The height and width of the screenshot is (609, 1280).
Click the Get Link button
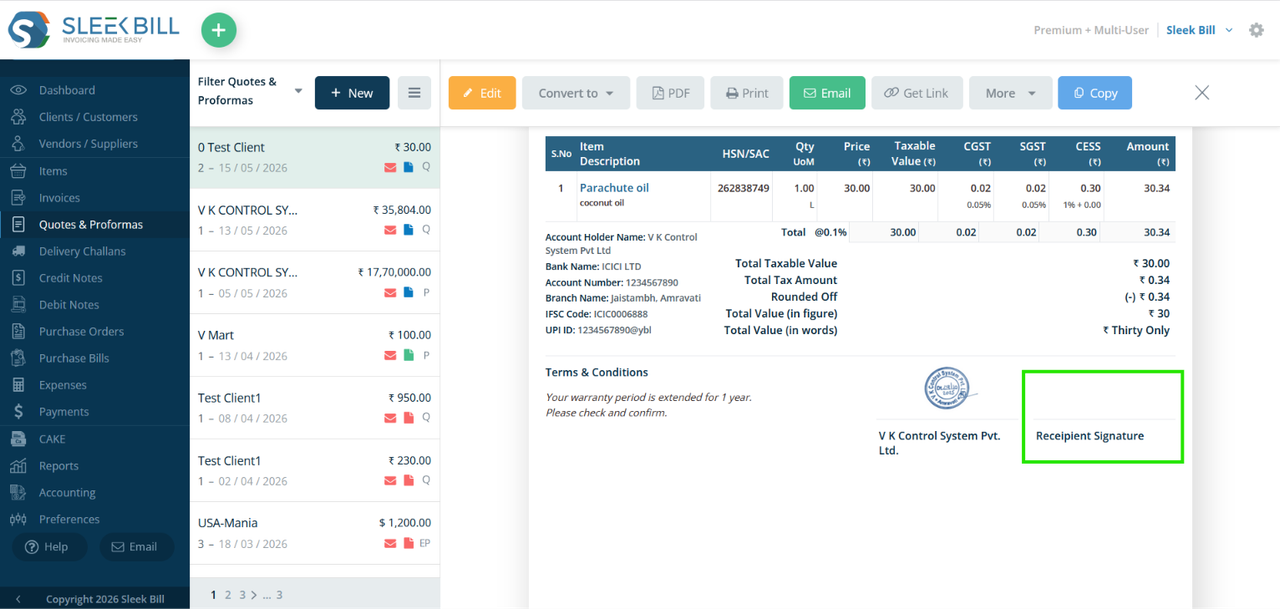(x=916, y=93)
